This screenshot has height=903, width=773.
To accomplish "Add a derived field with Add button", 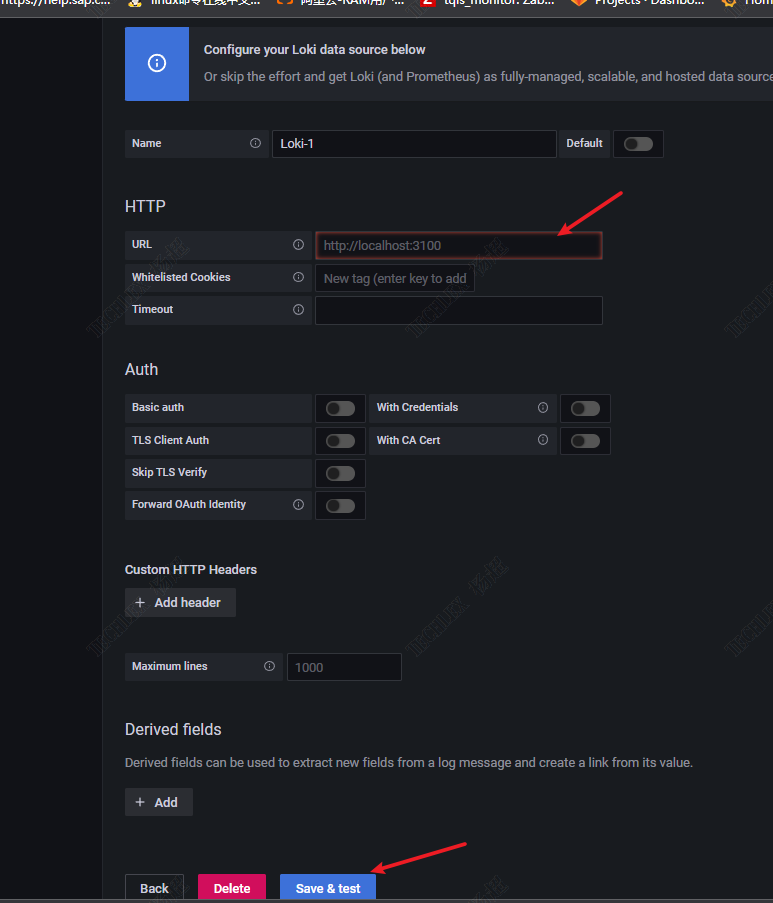I will coord(159,802).
